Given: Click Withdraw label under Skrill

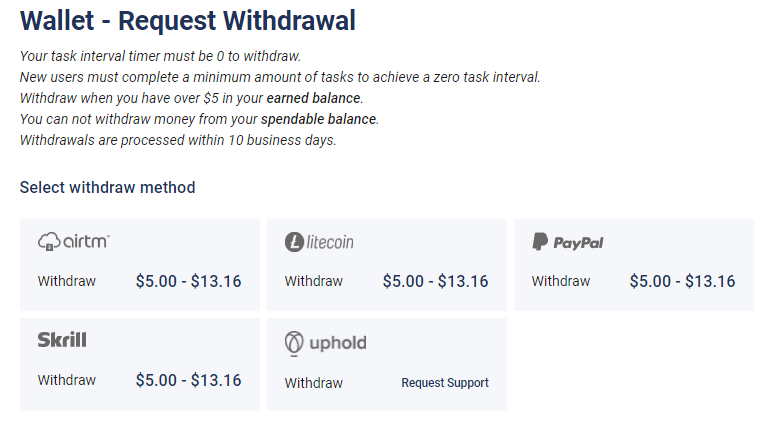Looking at the screenshot, I should click(x=67, y=380).
